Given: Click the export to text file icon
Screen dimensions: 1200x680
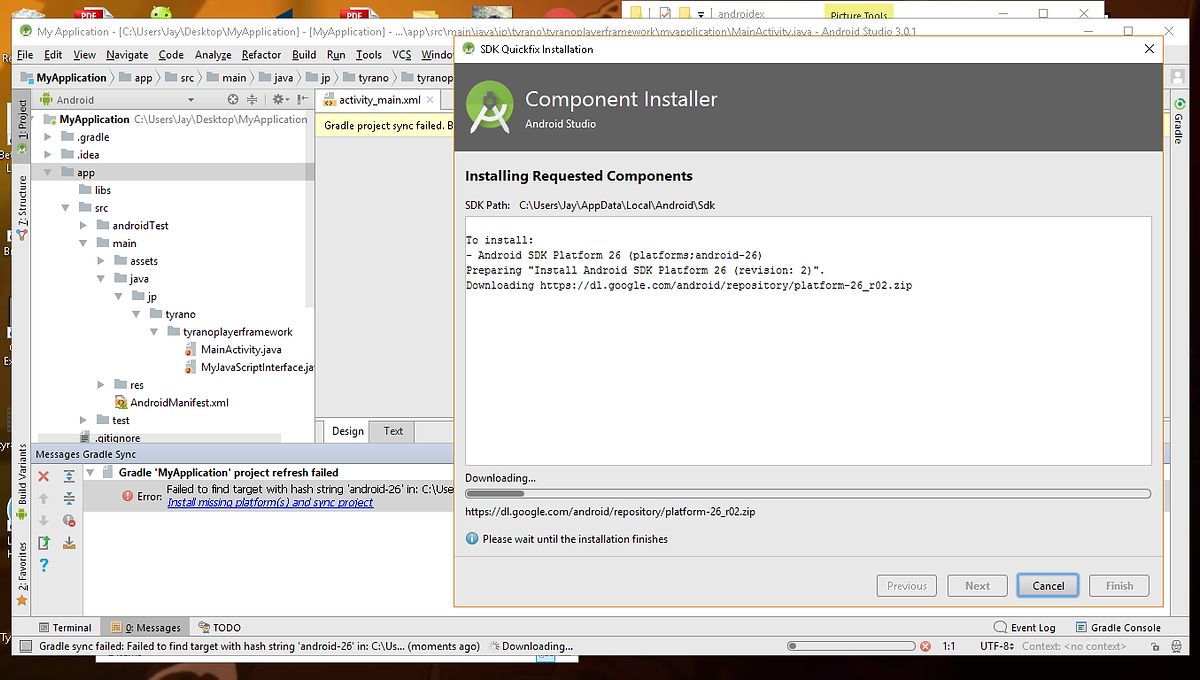Looking at the screenshot, I should click(x=43, y=543).
